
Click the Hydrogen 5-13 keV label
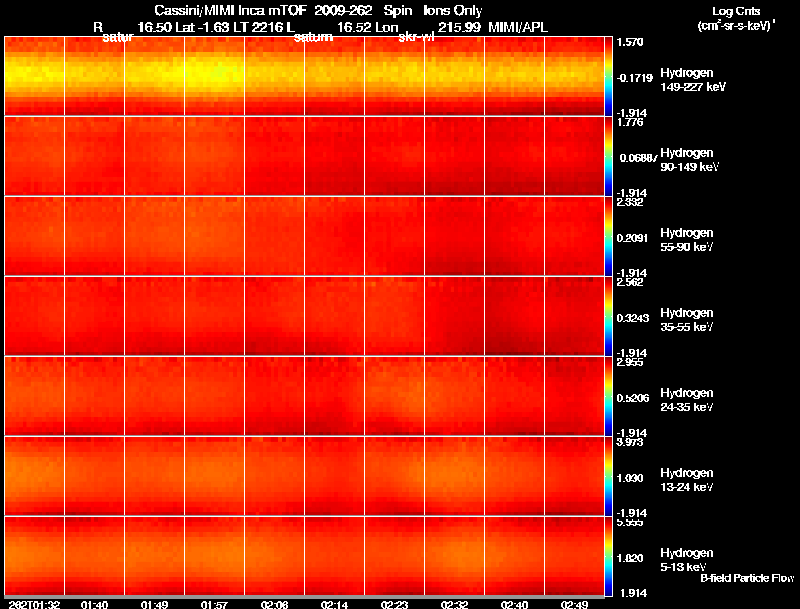click(687, 560)
